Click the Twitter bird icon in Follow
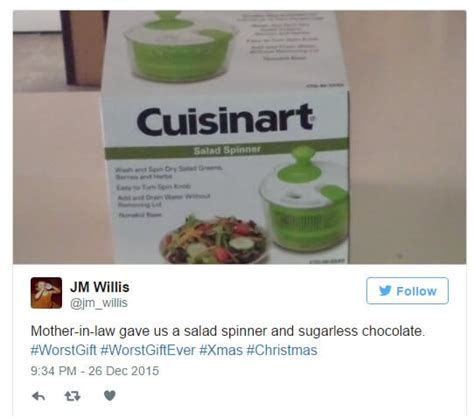The height and width of the screenshot is (418, 474). [x=385, y=291]
